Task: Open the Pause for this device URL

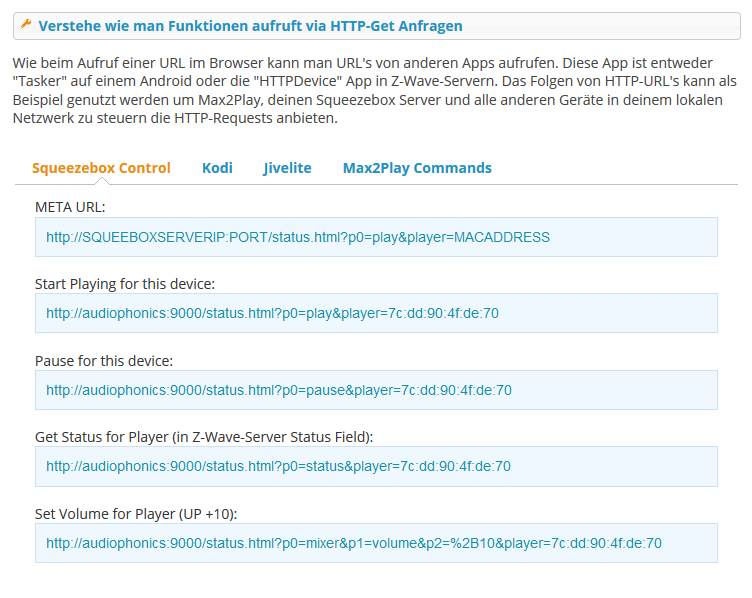Action: click(279, 390)
